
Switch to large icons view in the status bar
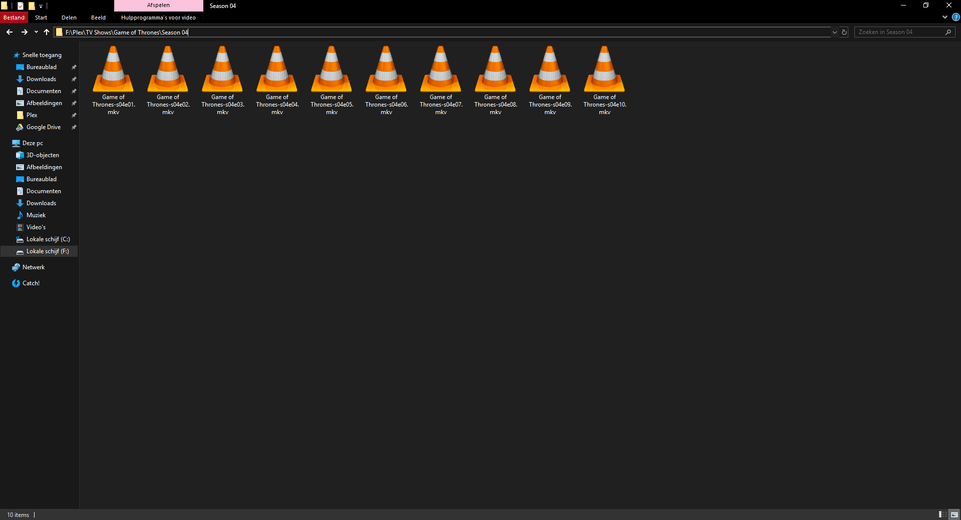click(x=954, y=514)
